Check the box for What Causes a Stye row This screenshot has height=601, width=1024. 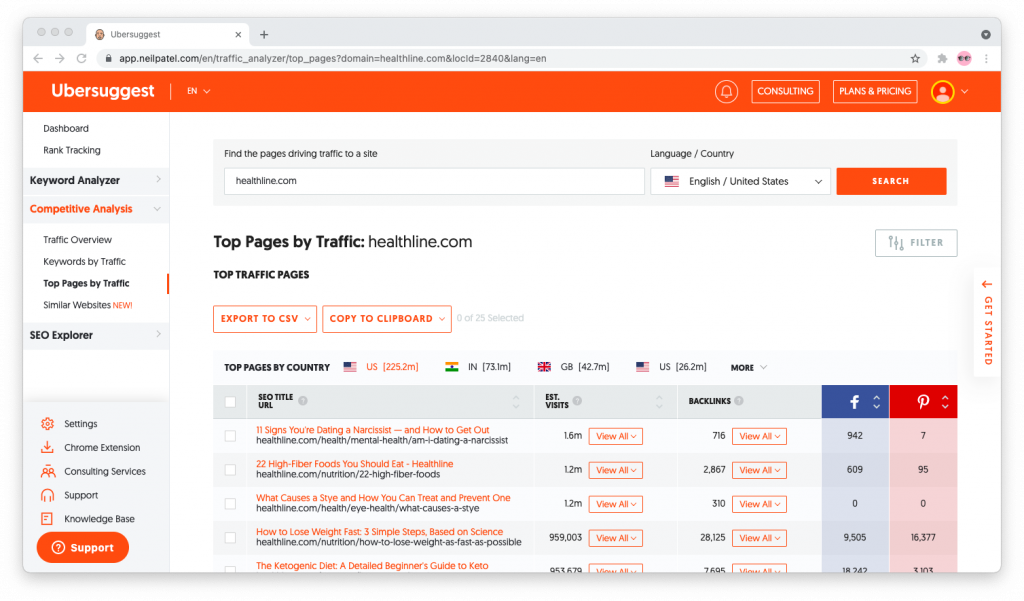pos(231,504)
